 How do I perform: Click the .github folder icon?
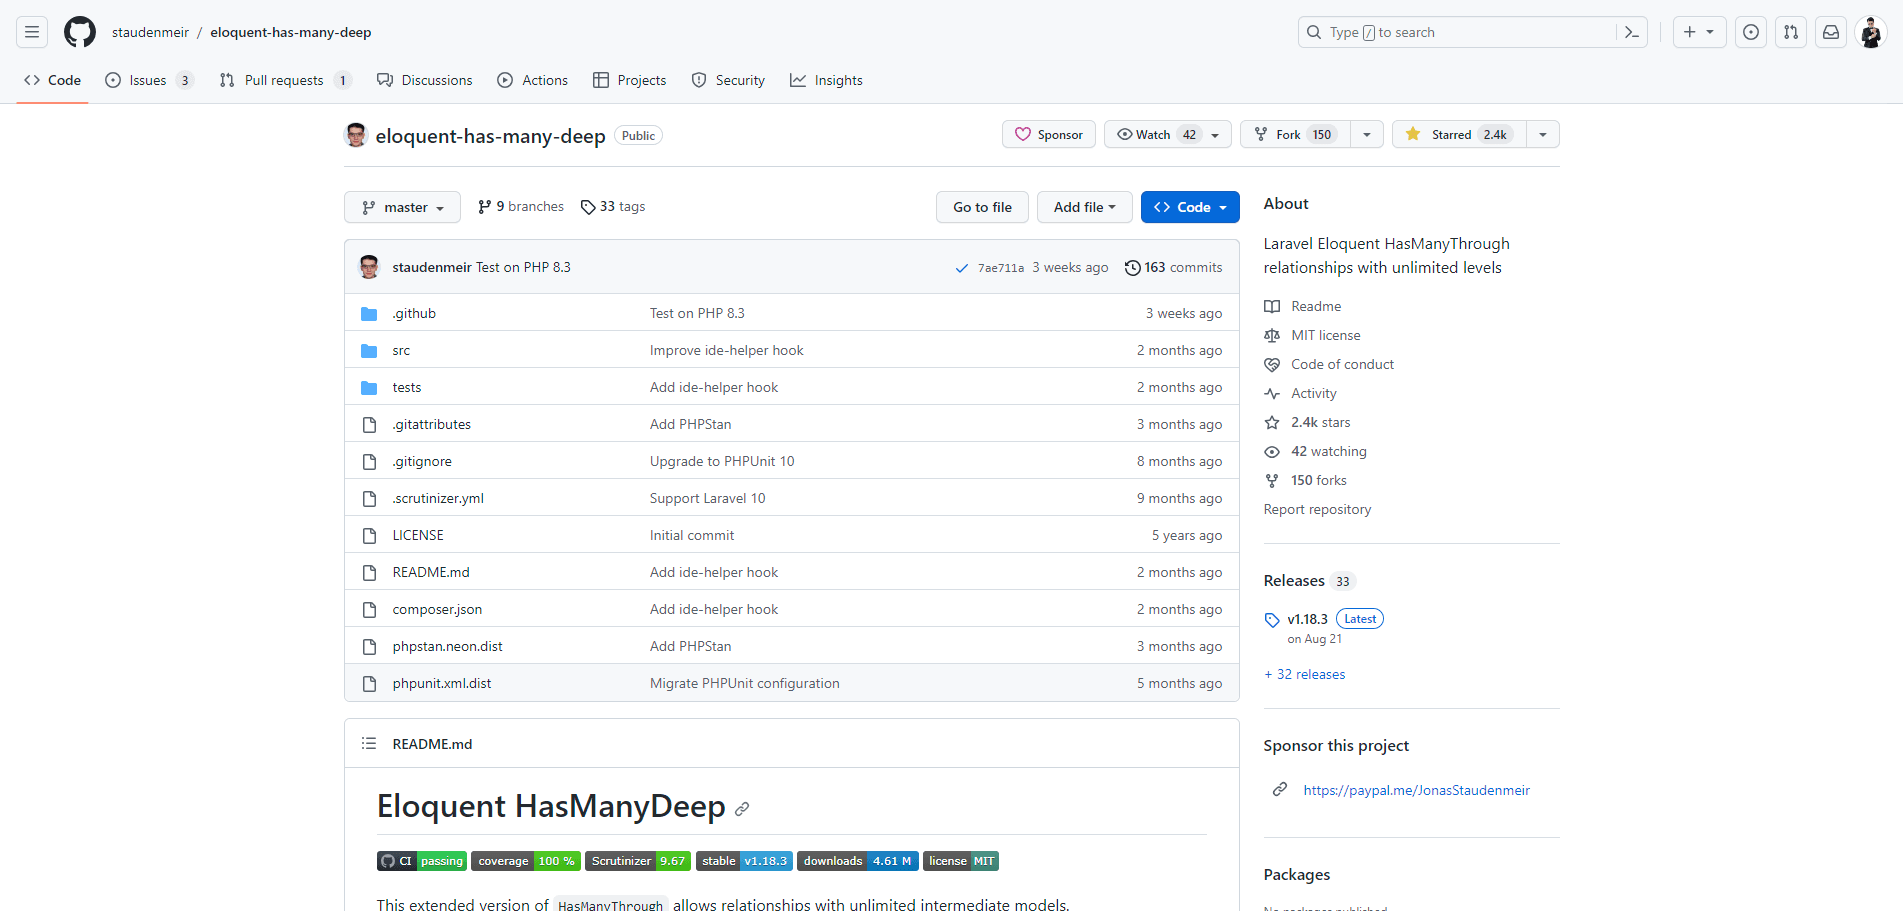pos(369,313)
